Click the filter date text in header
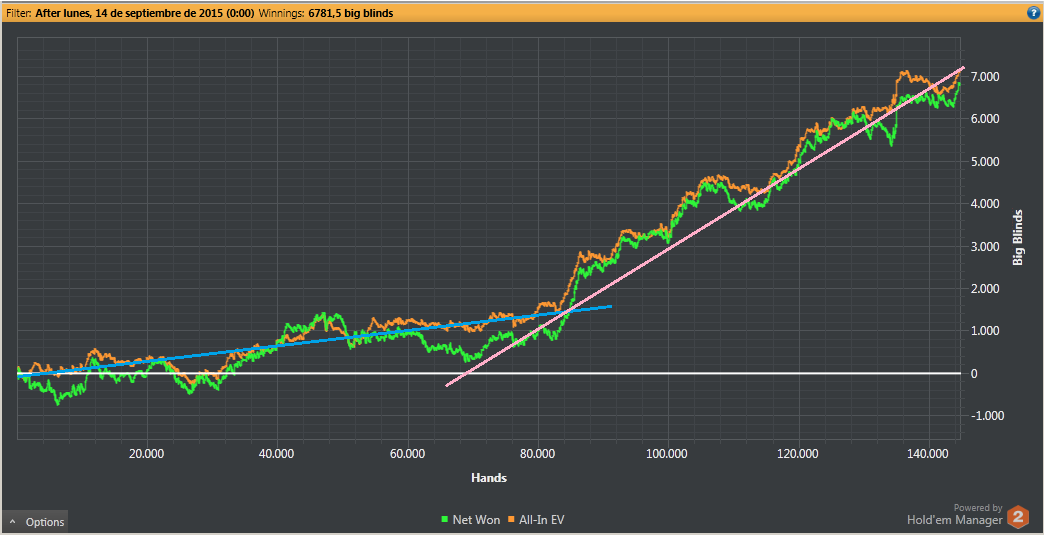 coord(144,13)
